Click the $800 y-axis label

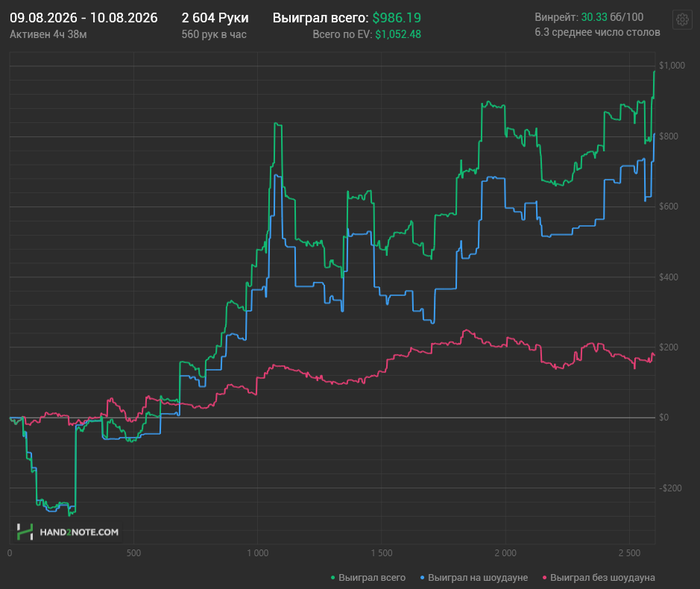[668, 136]
